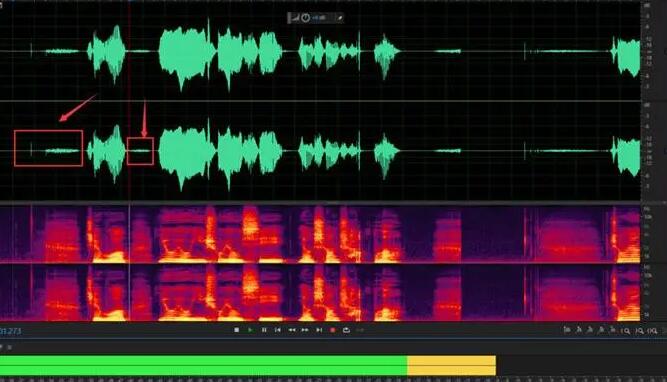The image size is (667, 382).
Task: Pause playback with the Pause button
Action: point(264,330)
